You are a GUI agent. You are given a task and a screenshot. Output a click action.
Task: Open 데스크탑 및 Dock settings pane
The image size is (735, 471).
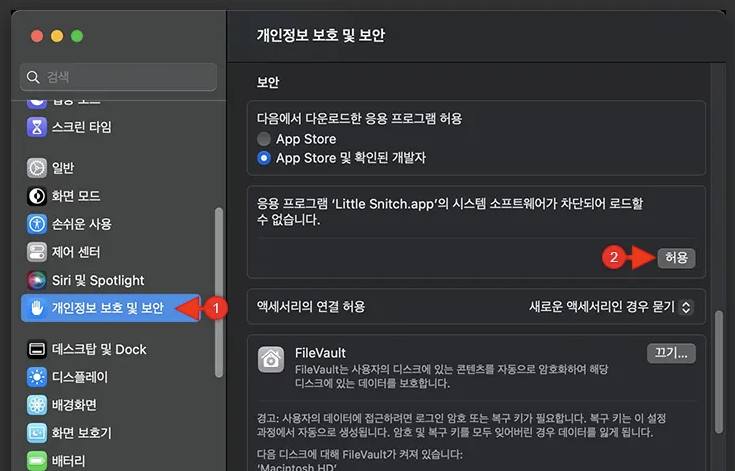pos(111,349)
